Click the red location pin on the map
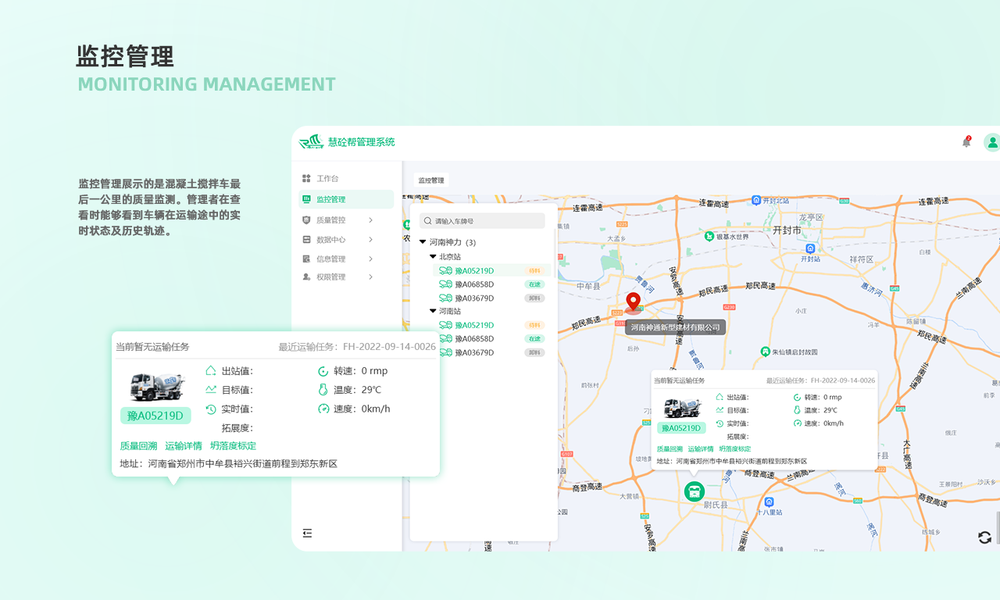This screenshot has height=600, width=1000. pos(633,302)
